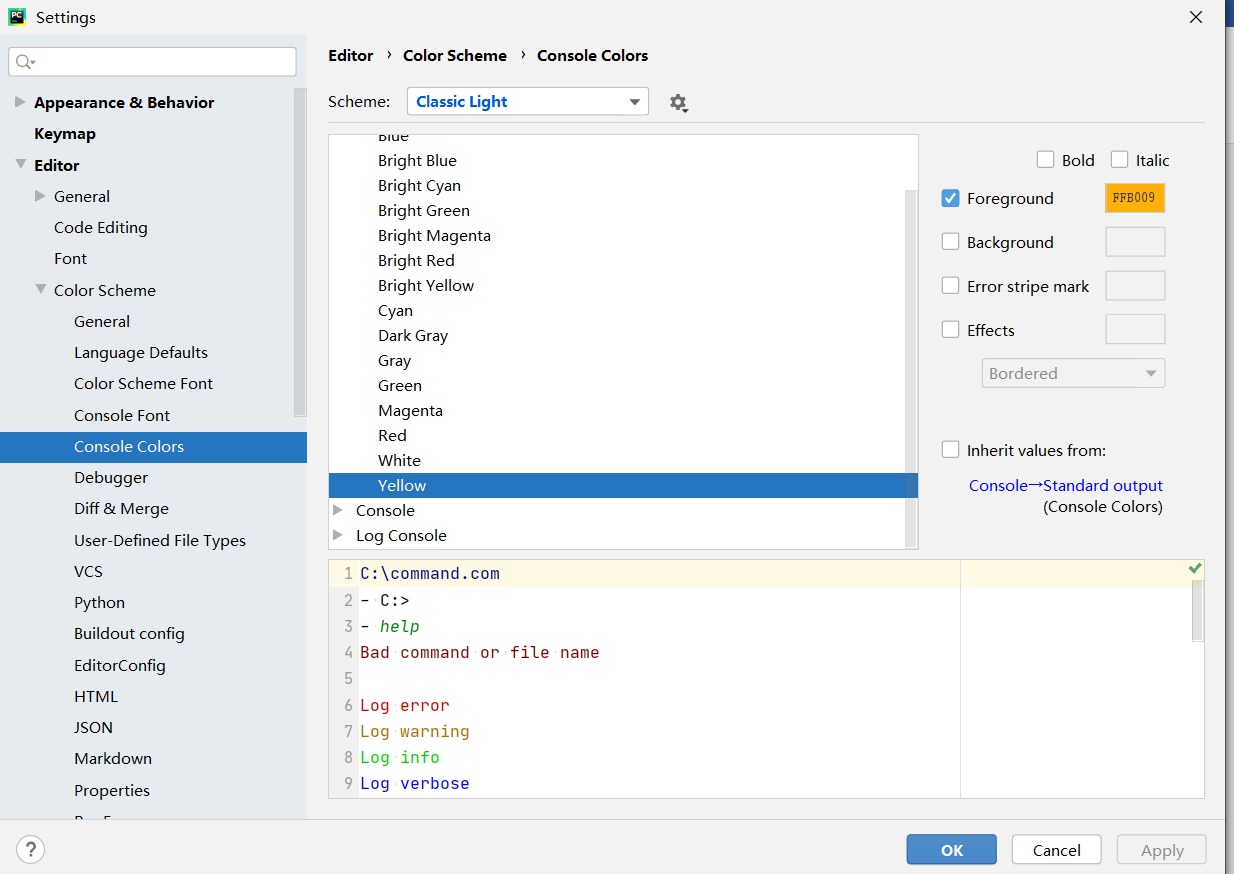Click the PyCharm logo in title bar

[x=17, y=17]
